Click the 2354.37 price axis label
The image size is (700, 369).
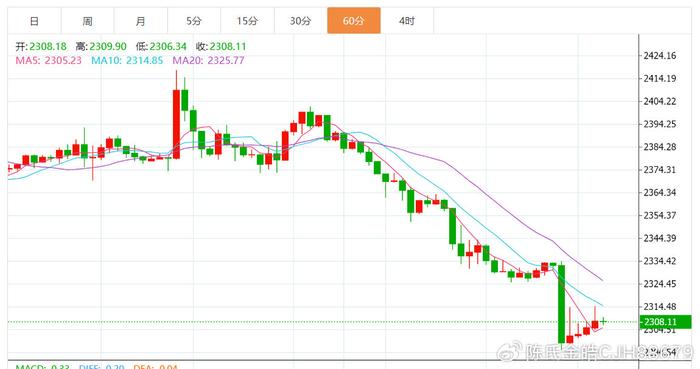660,215
